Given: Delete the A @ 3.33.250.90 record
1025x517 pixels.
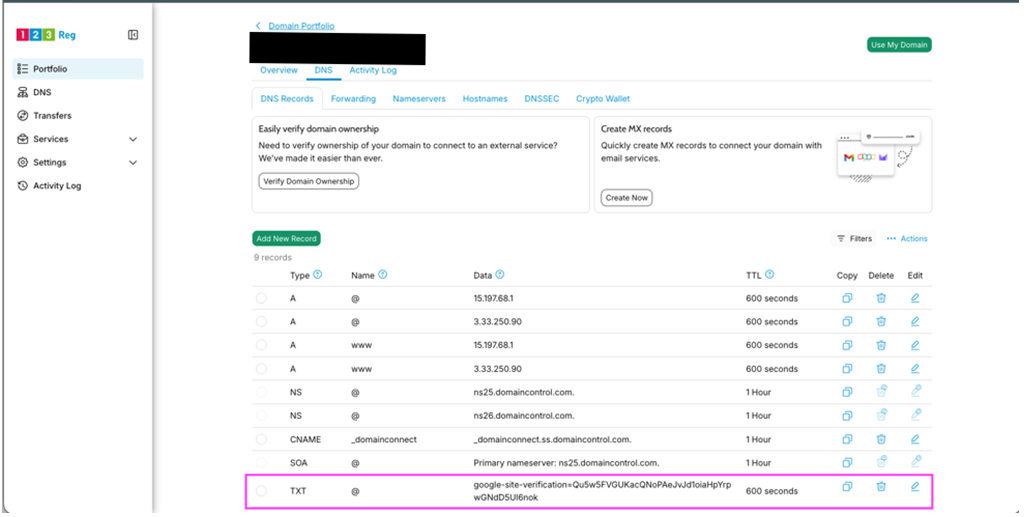Looking at the screenshot, I should point(881,322).
